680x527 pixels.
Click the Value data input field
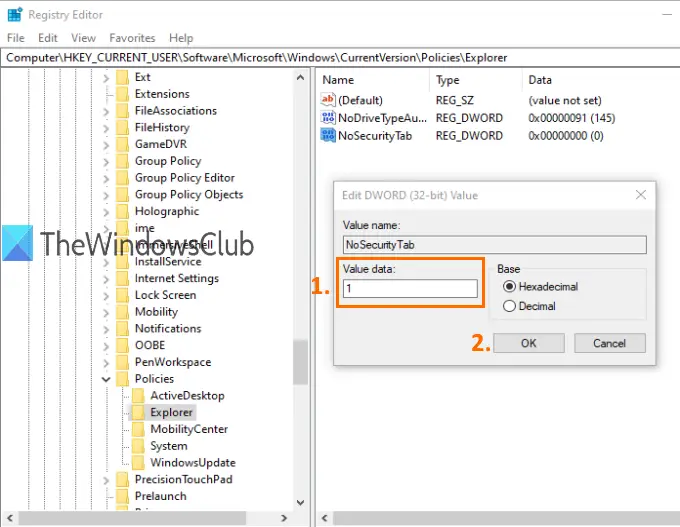pyautogui.click(x=410, y=288)
